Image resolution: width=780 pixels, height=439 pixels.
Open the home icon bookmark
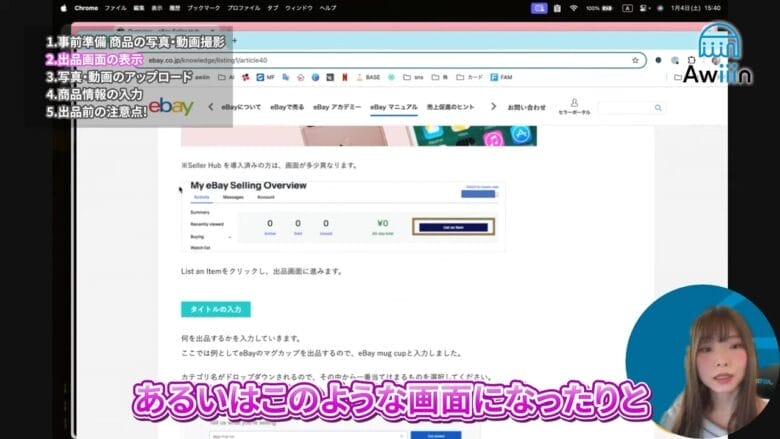click(x=300, y=77)
